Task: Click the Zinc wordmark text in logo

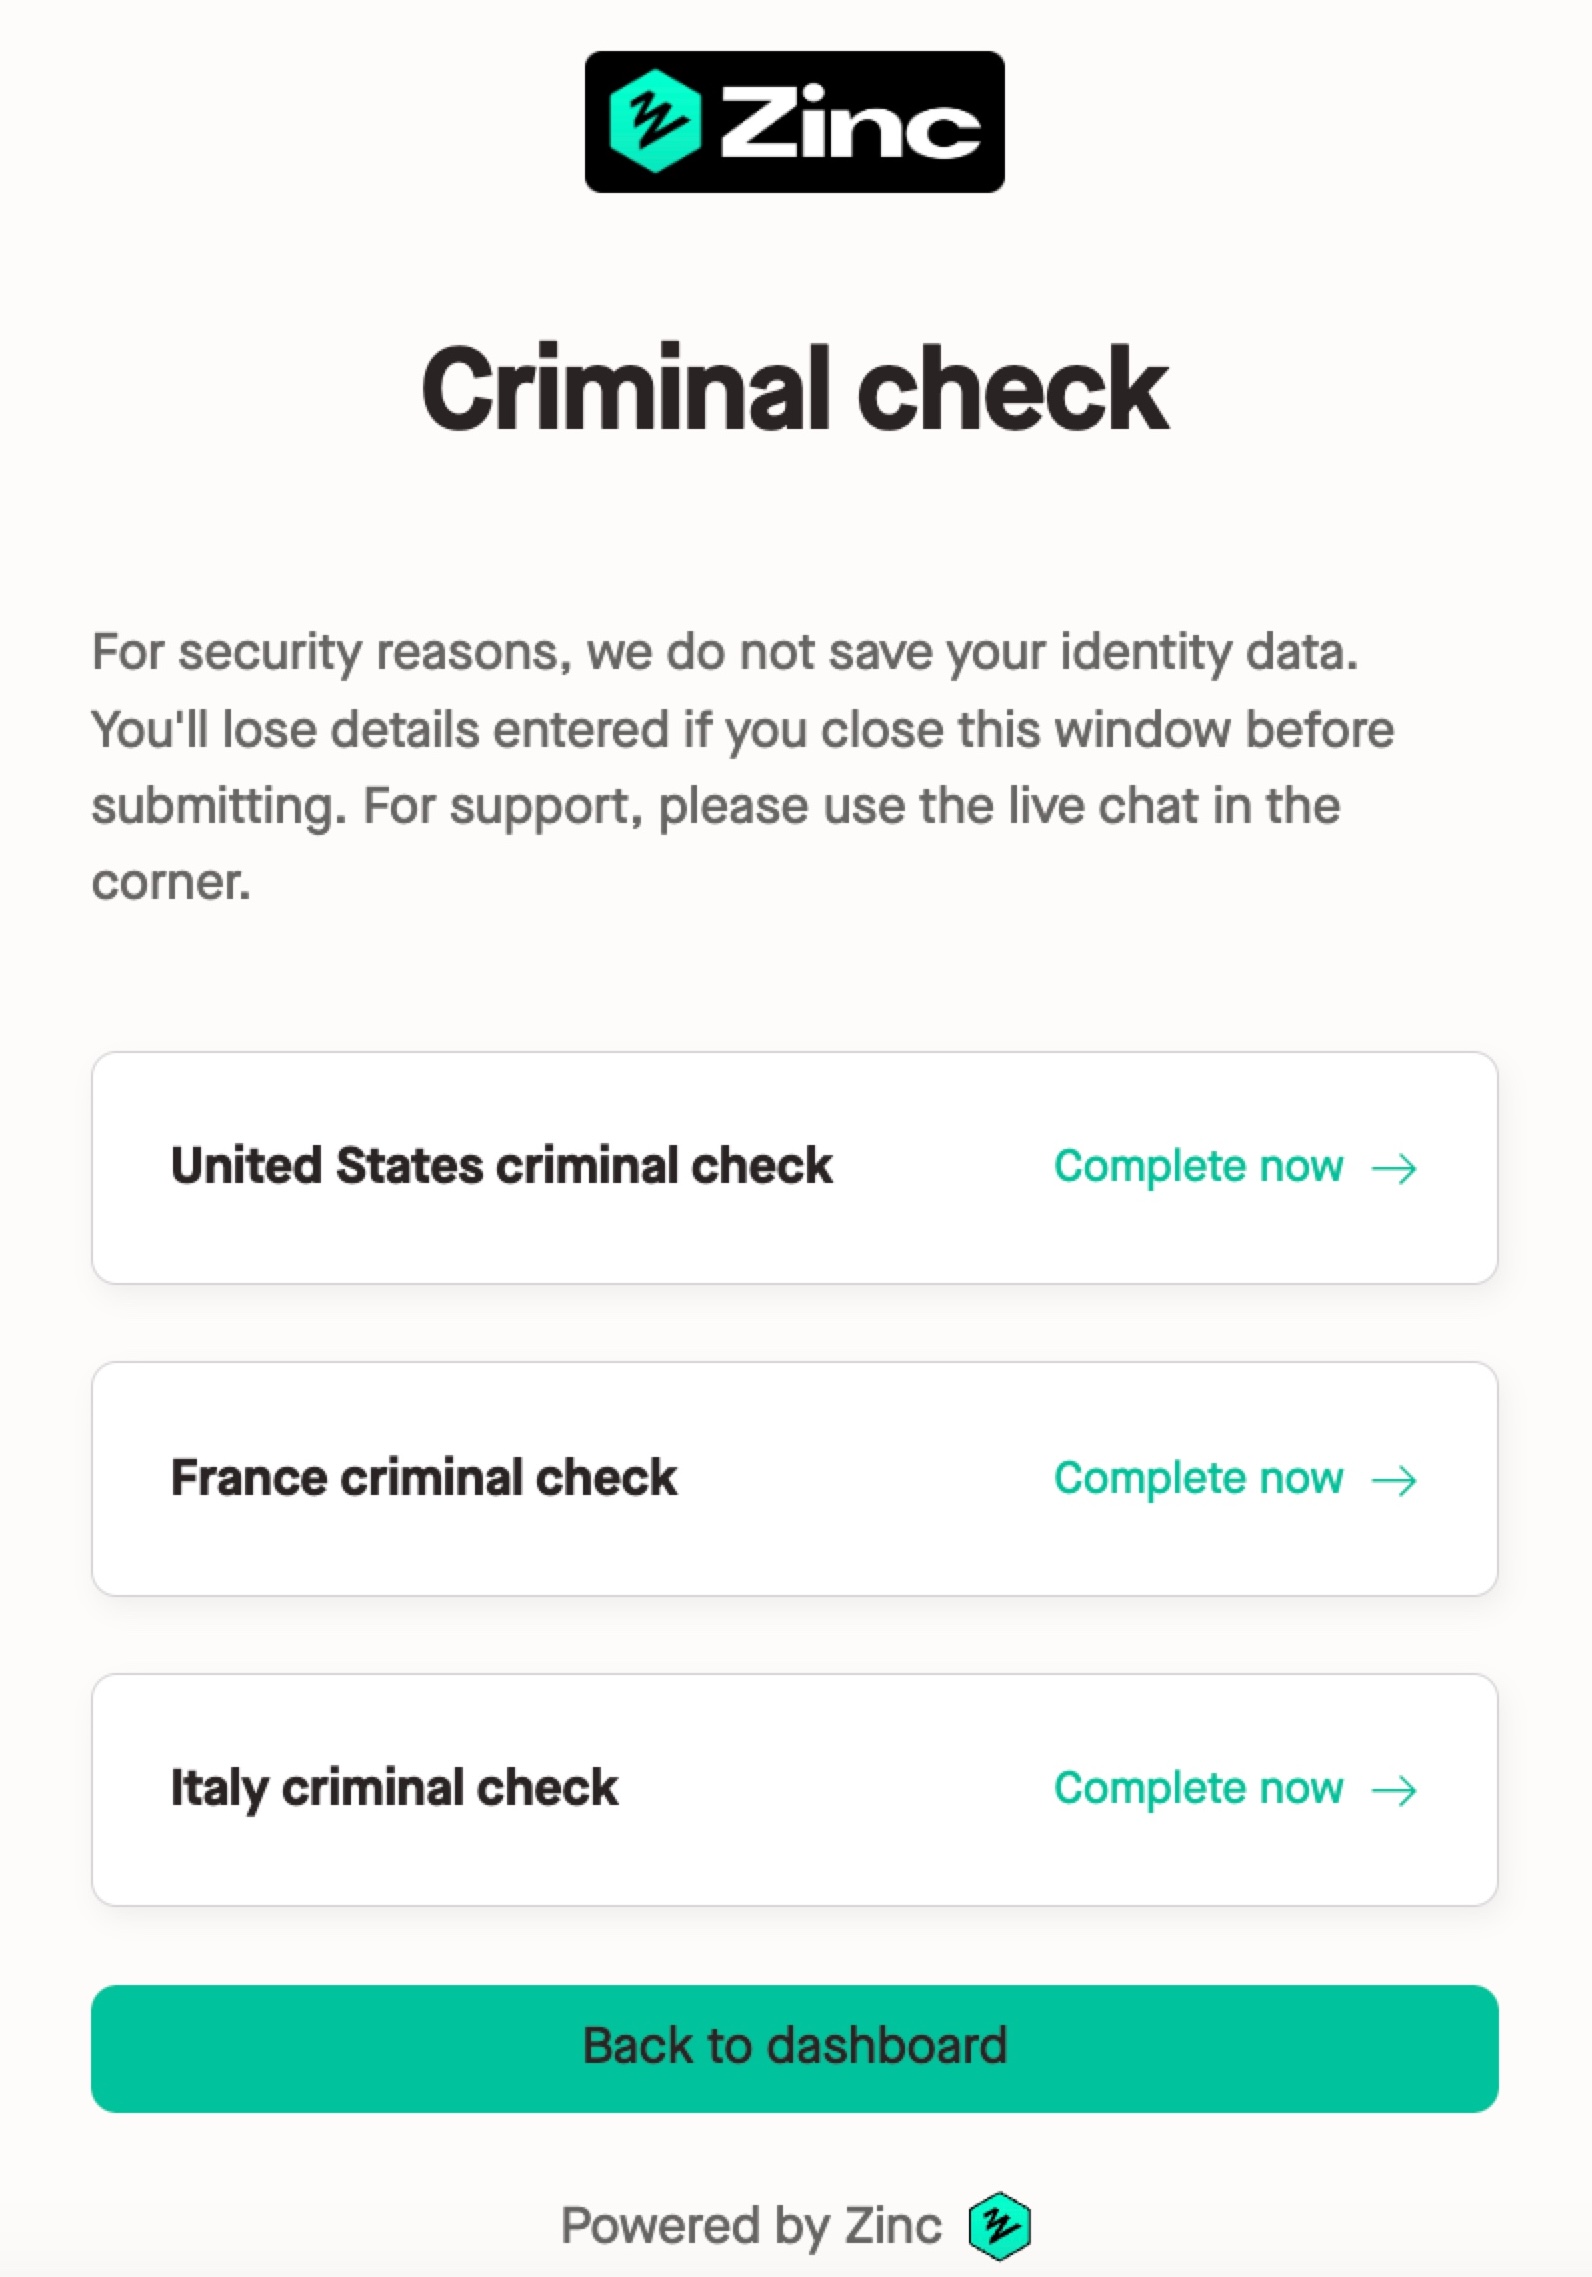Action: [x=851, y=123]
